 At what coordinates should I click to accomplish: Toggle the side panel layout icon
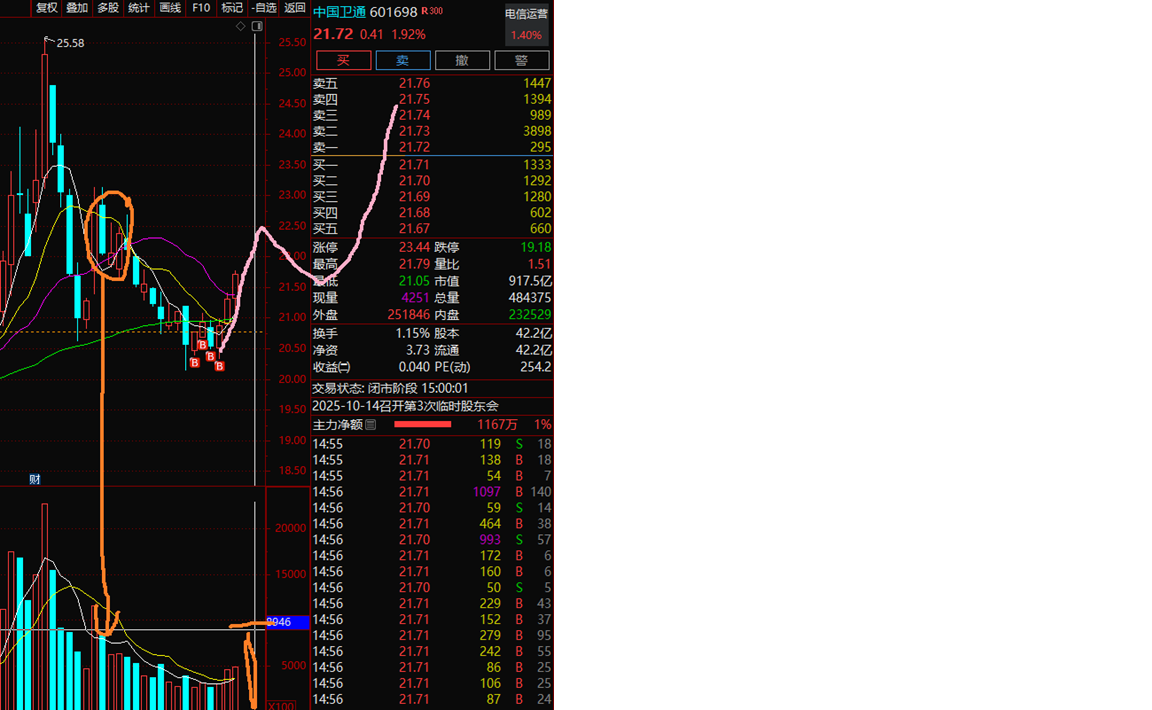[257, 26]
